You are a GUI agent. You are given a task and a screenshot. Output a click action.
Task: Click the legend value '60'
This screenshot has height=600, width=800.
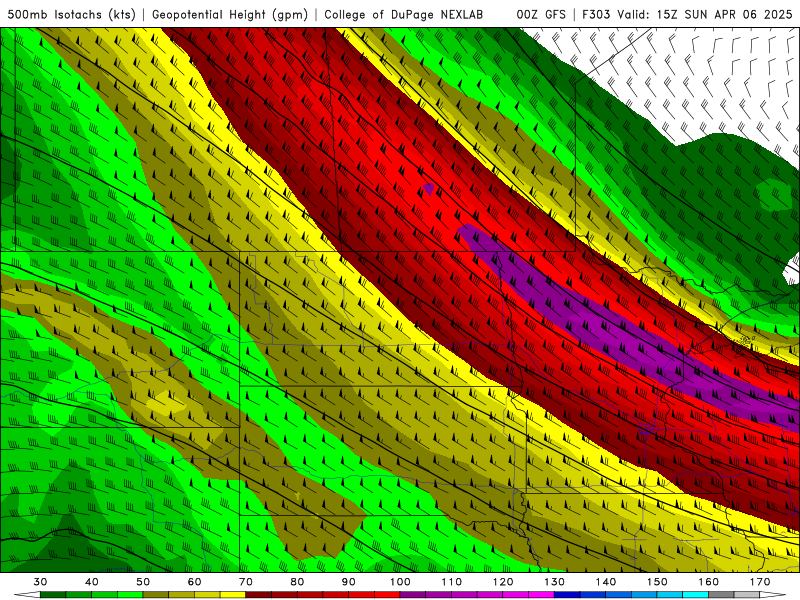click(194, 582)
